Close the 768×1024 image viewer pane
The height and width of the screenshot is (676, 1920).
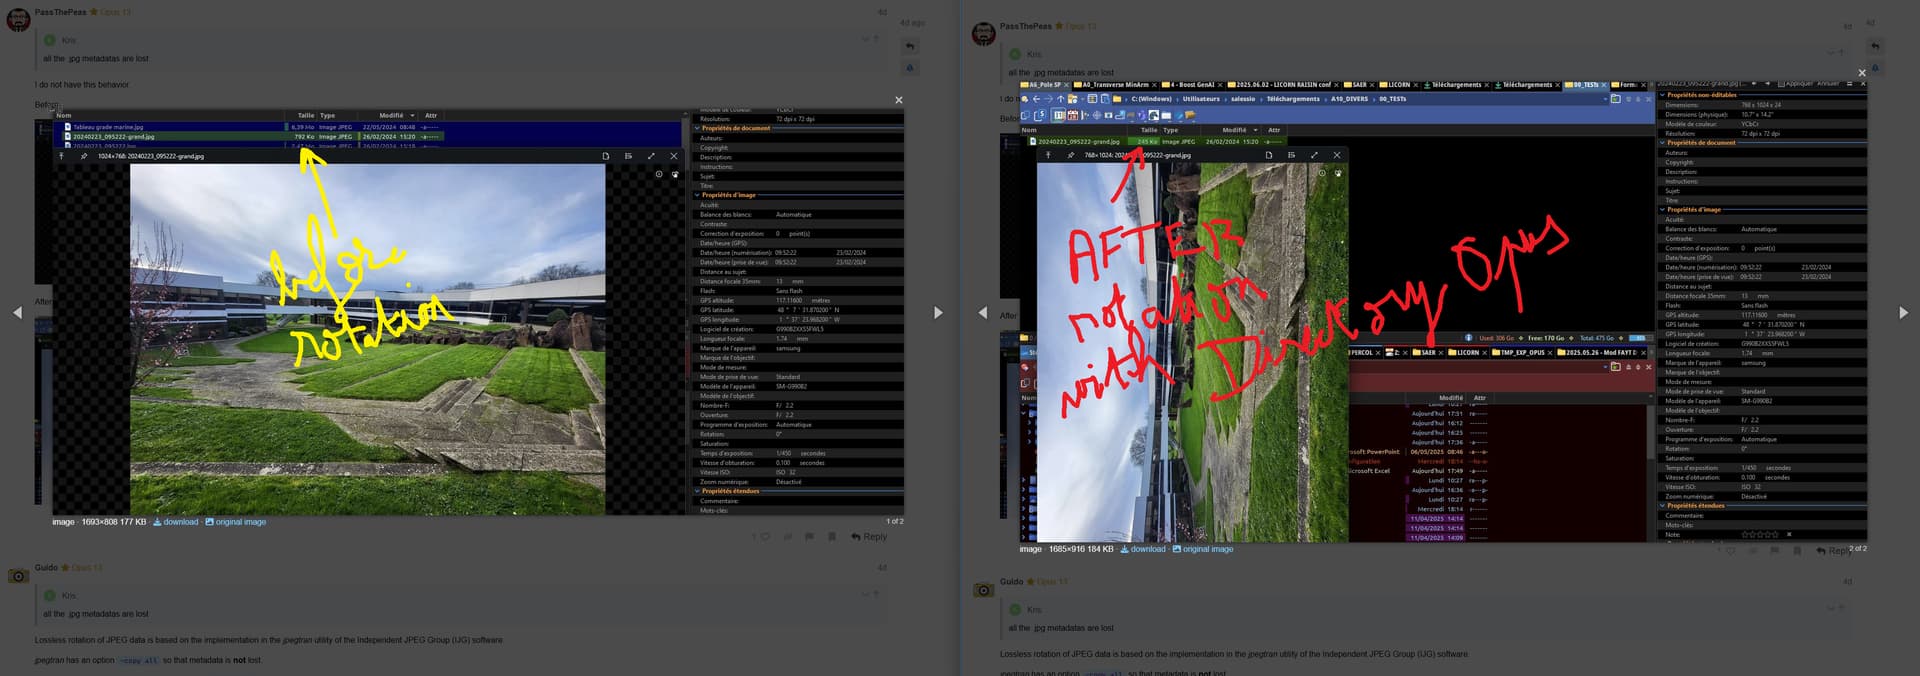1337,155
